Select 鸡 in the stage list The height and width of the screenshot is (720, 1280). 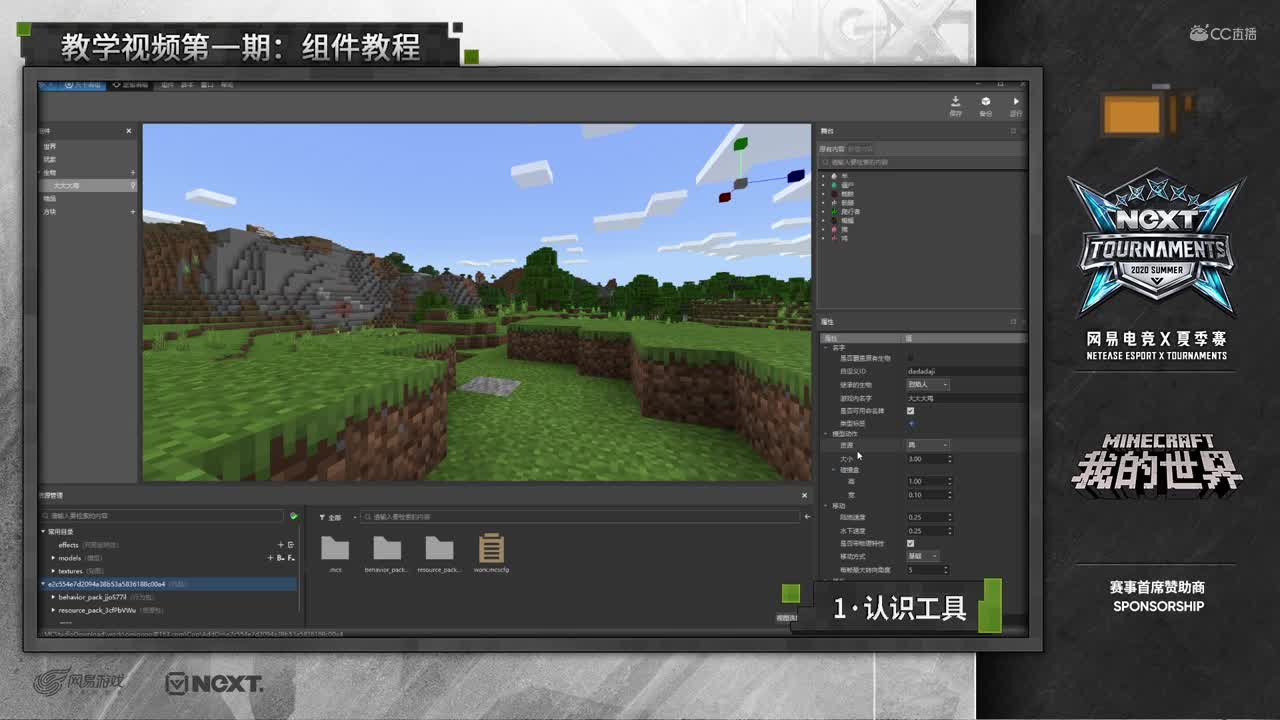[844, 239]
